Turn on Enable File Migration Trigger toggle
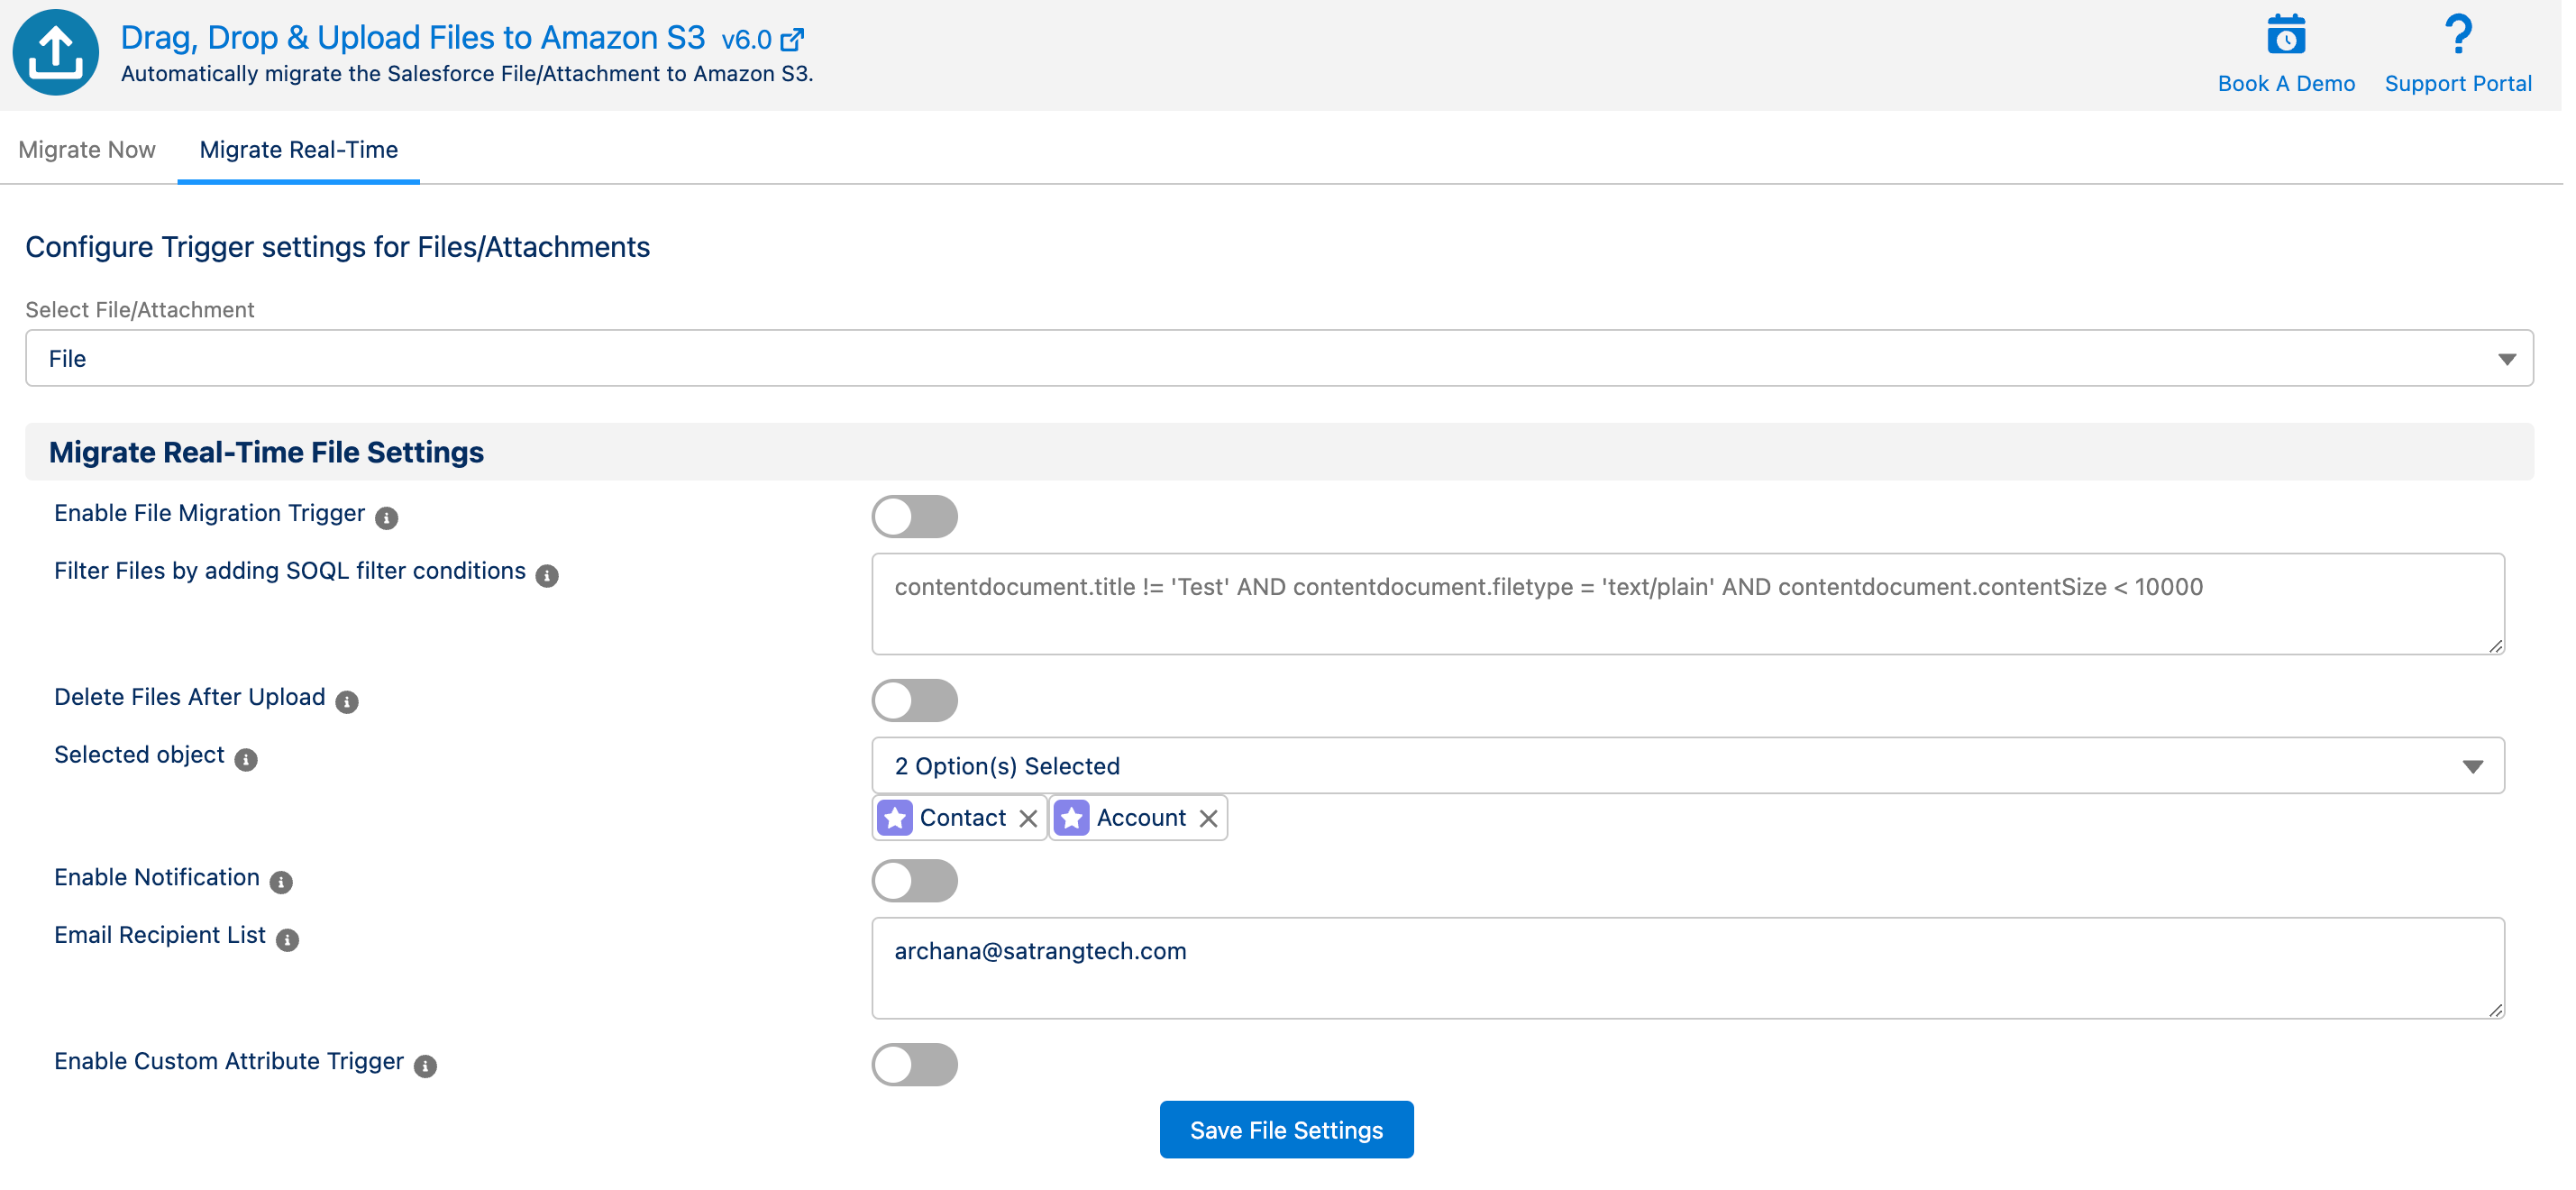 (914, 516)
